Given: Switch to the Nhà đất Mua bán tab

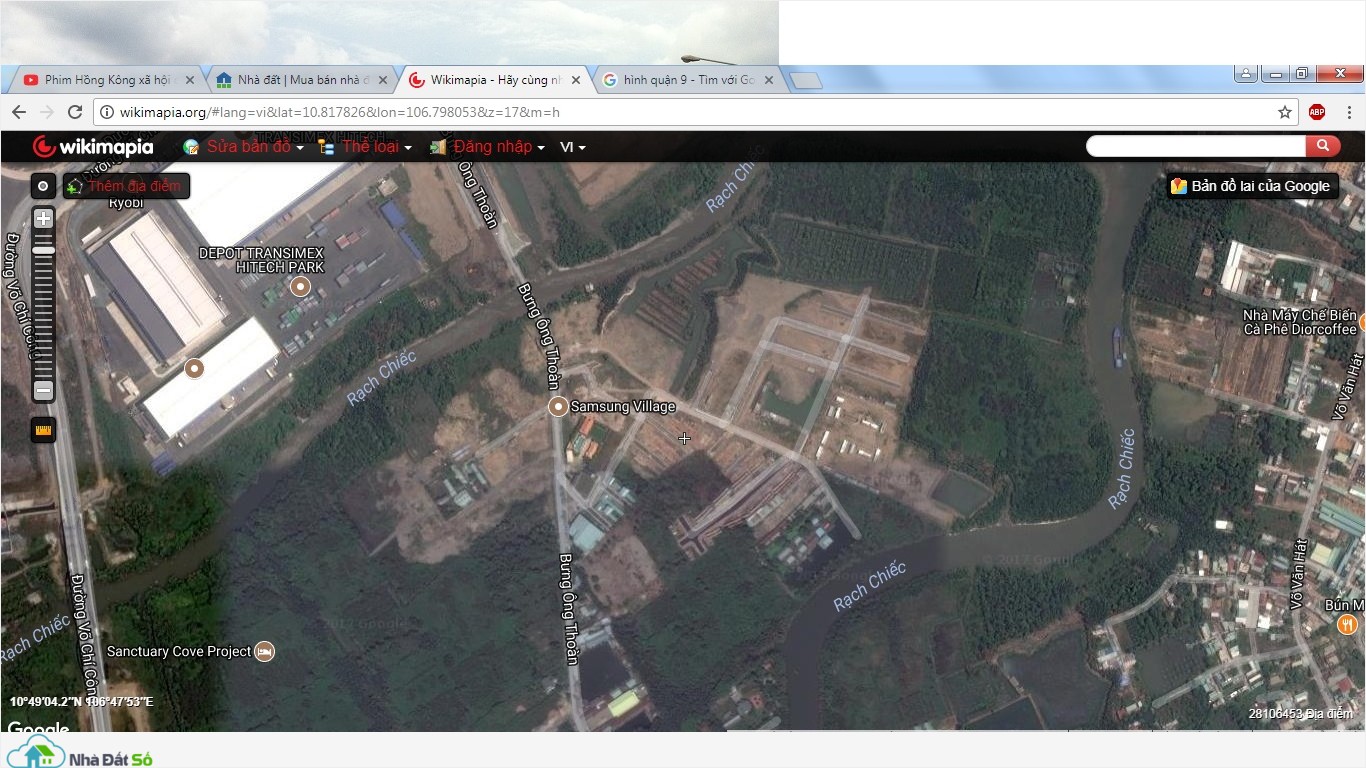Looking at the screenshot, I should pos(299,80).
